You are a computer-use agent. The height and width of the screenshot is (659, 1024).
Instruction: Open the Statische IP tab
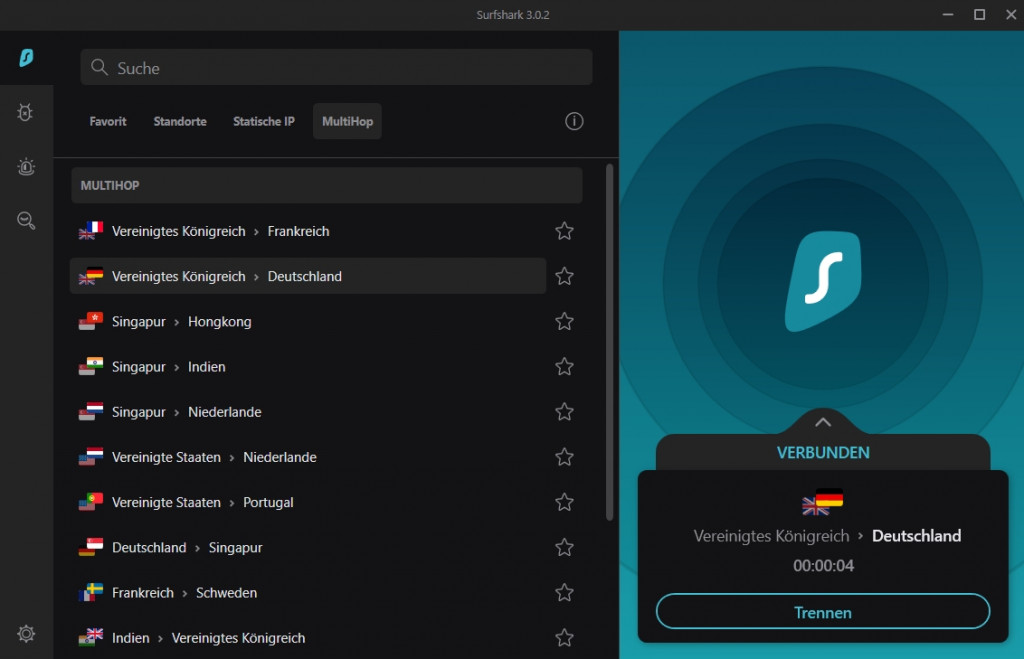(x=264, y=121)
